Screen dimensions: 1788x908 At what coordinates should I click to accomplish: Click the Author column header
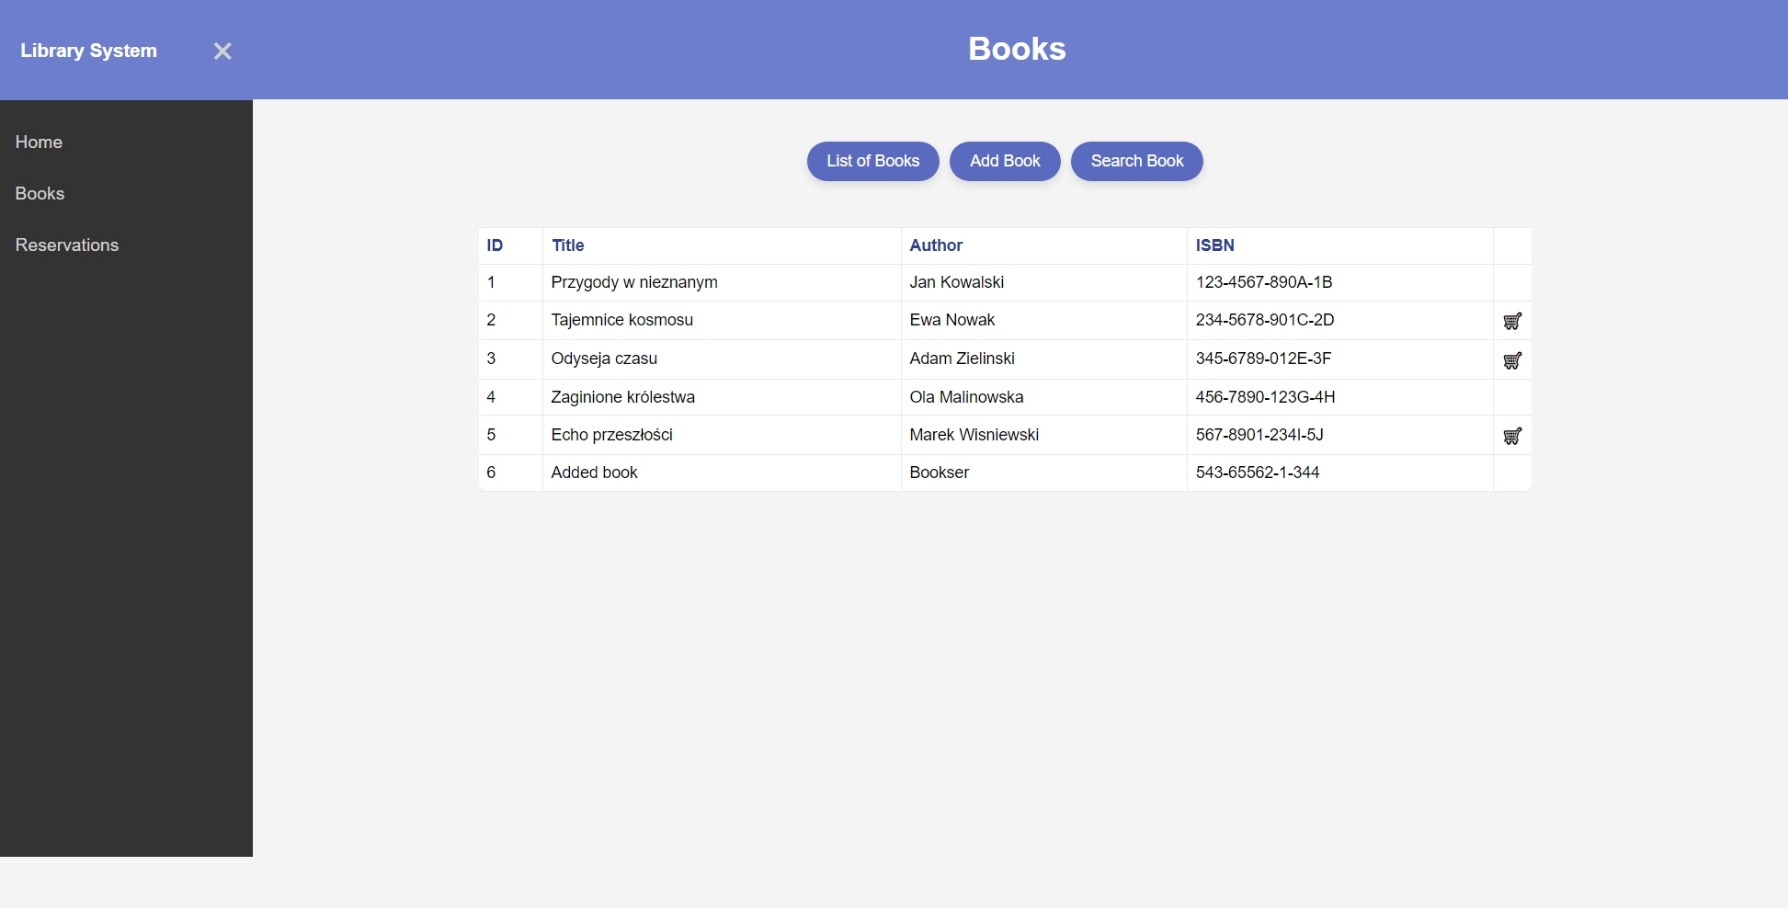pos(936,245)
